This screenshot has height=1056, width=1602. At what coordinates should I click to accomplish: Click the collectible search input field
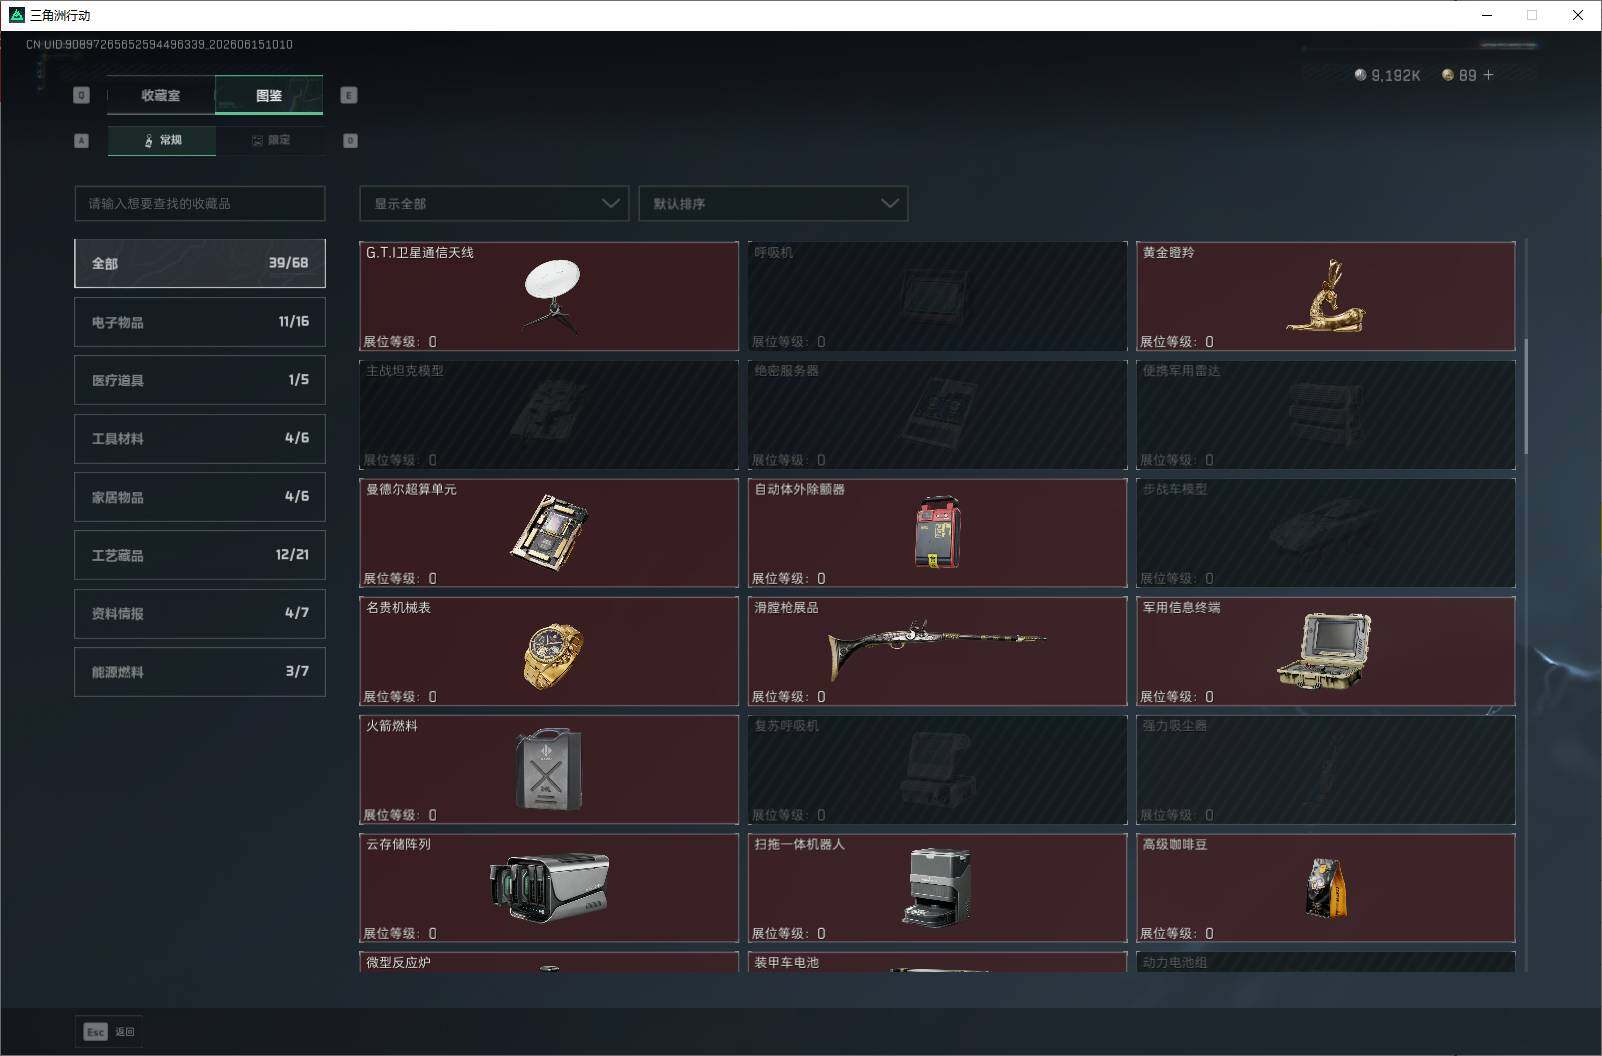(x=200, y=203)
